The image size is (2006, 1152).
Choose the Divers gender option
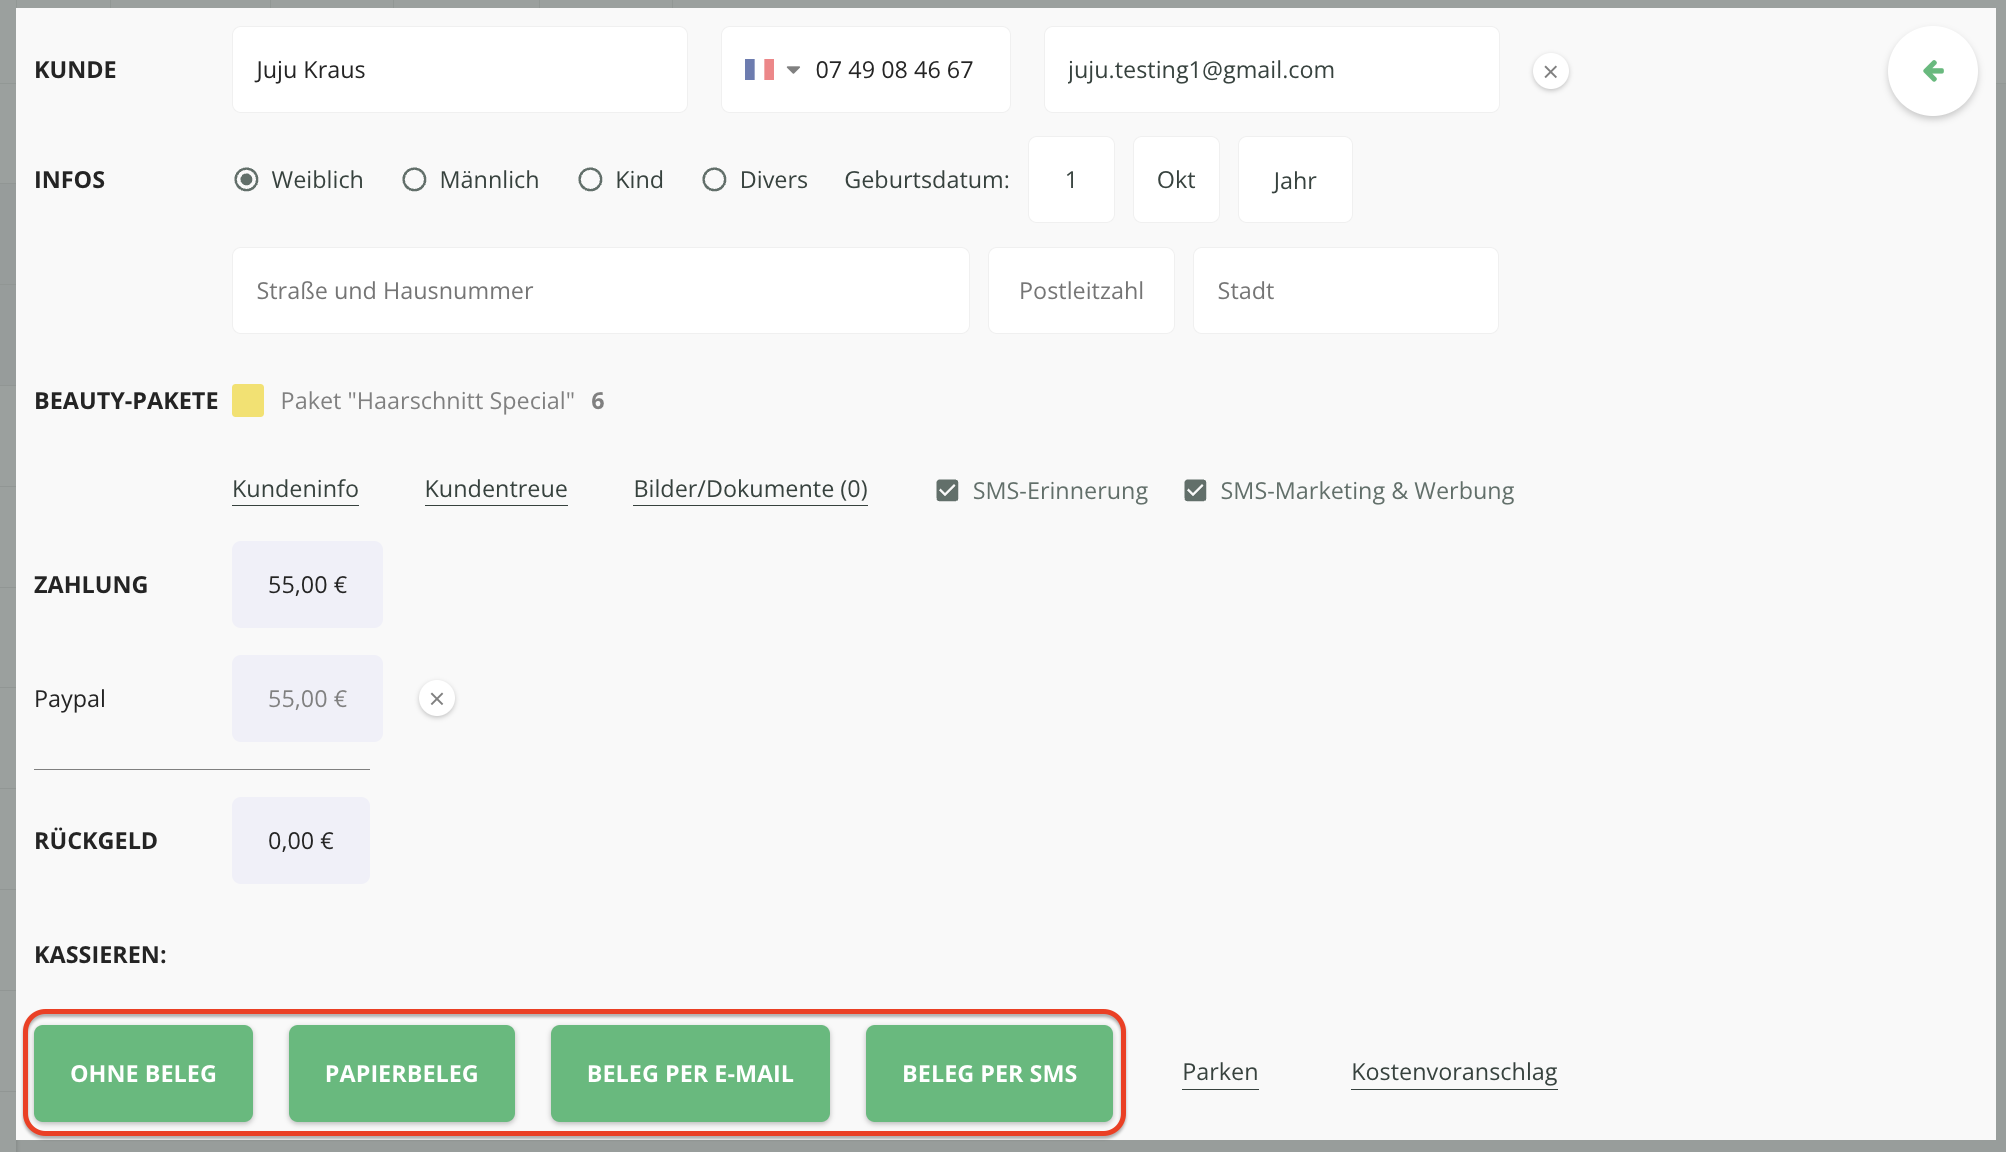[714, 180]
